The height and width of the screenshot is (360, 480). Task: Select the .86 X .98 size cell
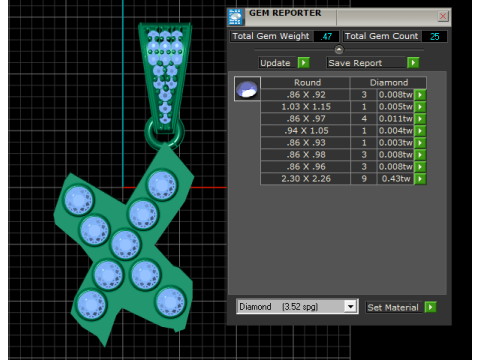pyautogui.click(x=306, y=155)
